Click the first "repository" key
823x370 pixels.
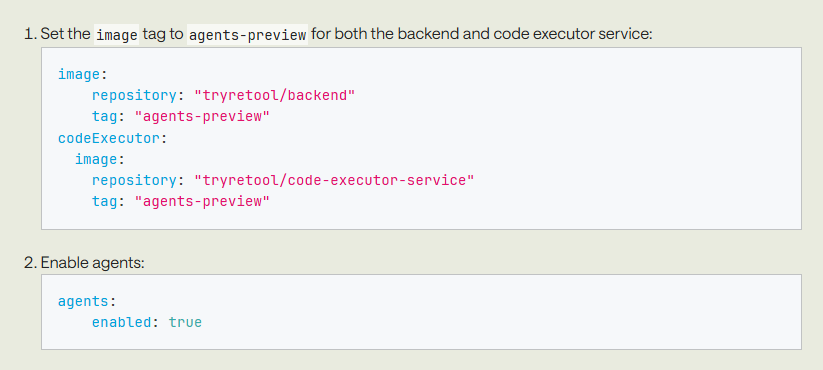[134, 96]
